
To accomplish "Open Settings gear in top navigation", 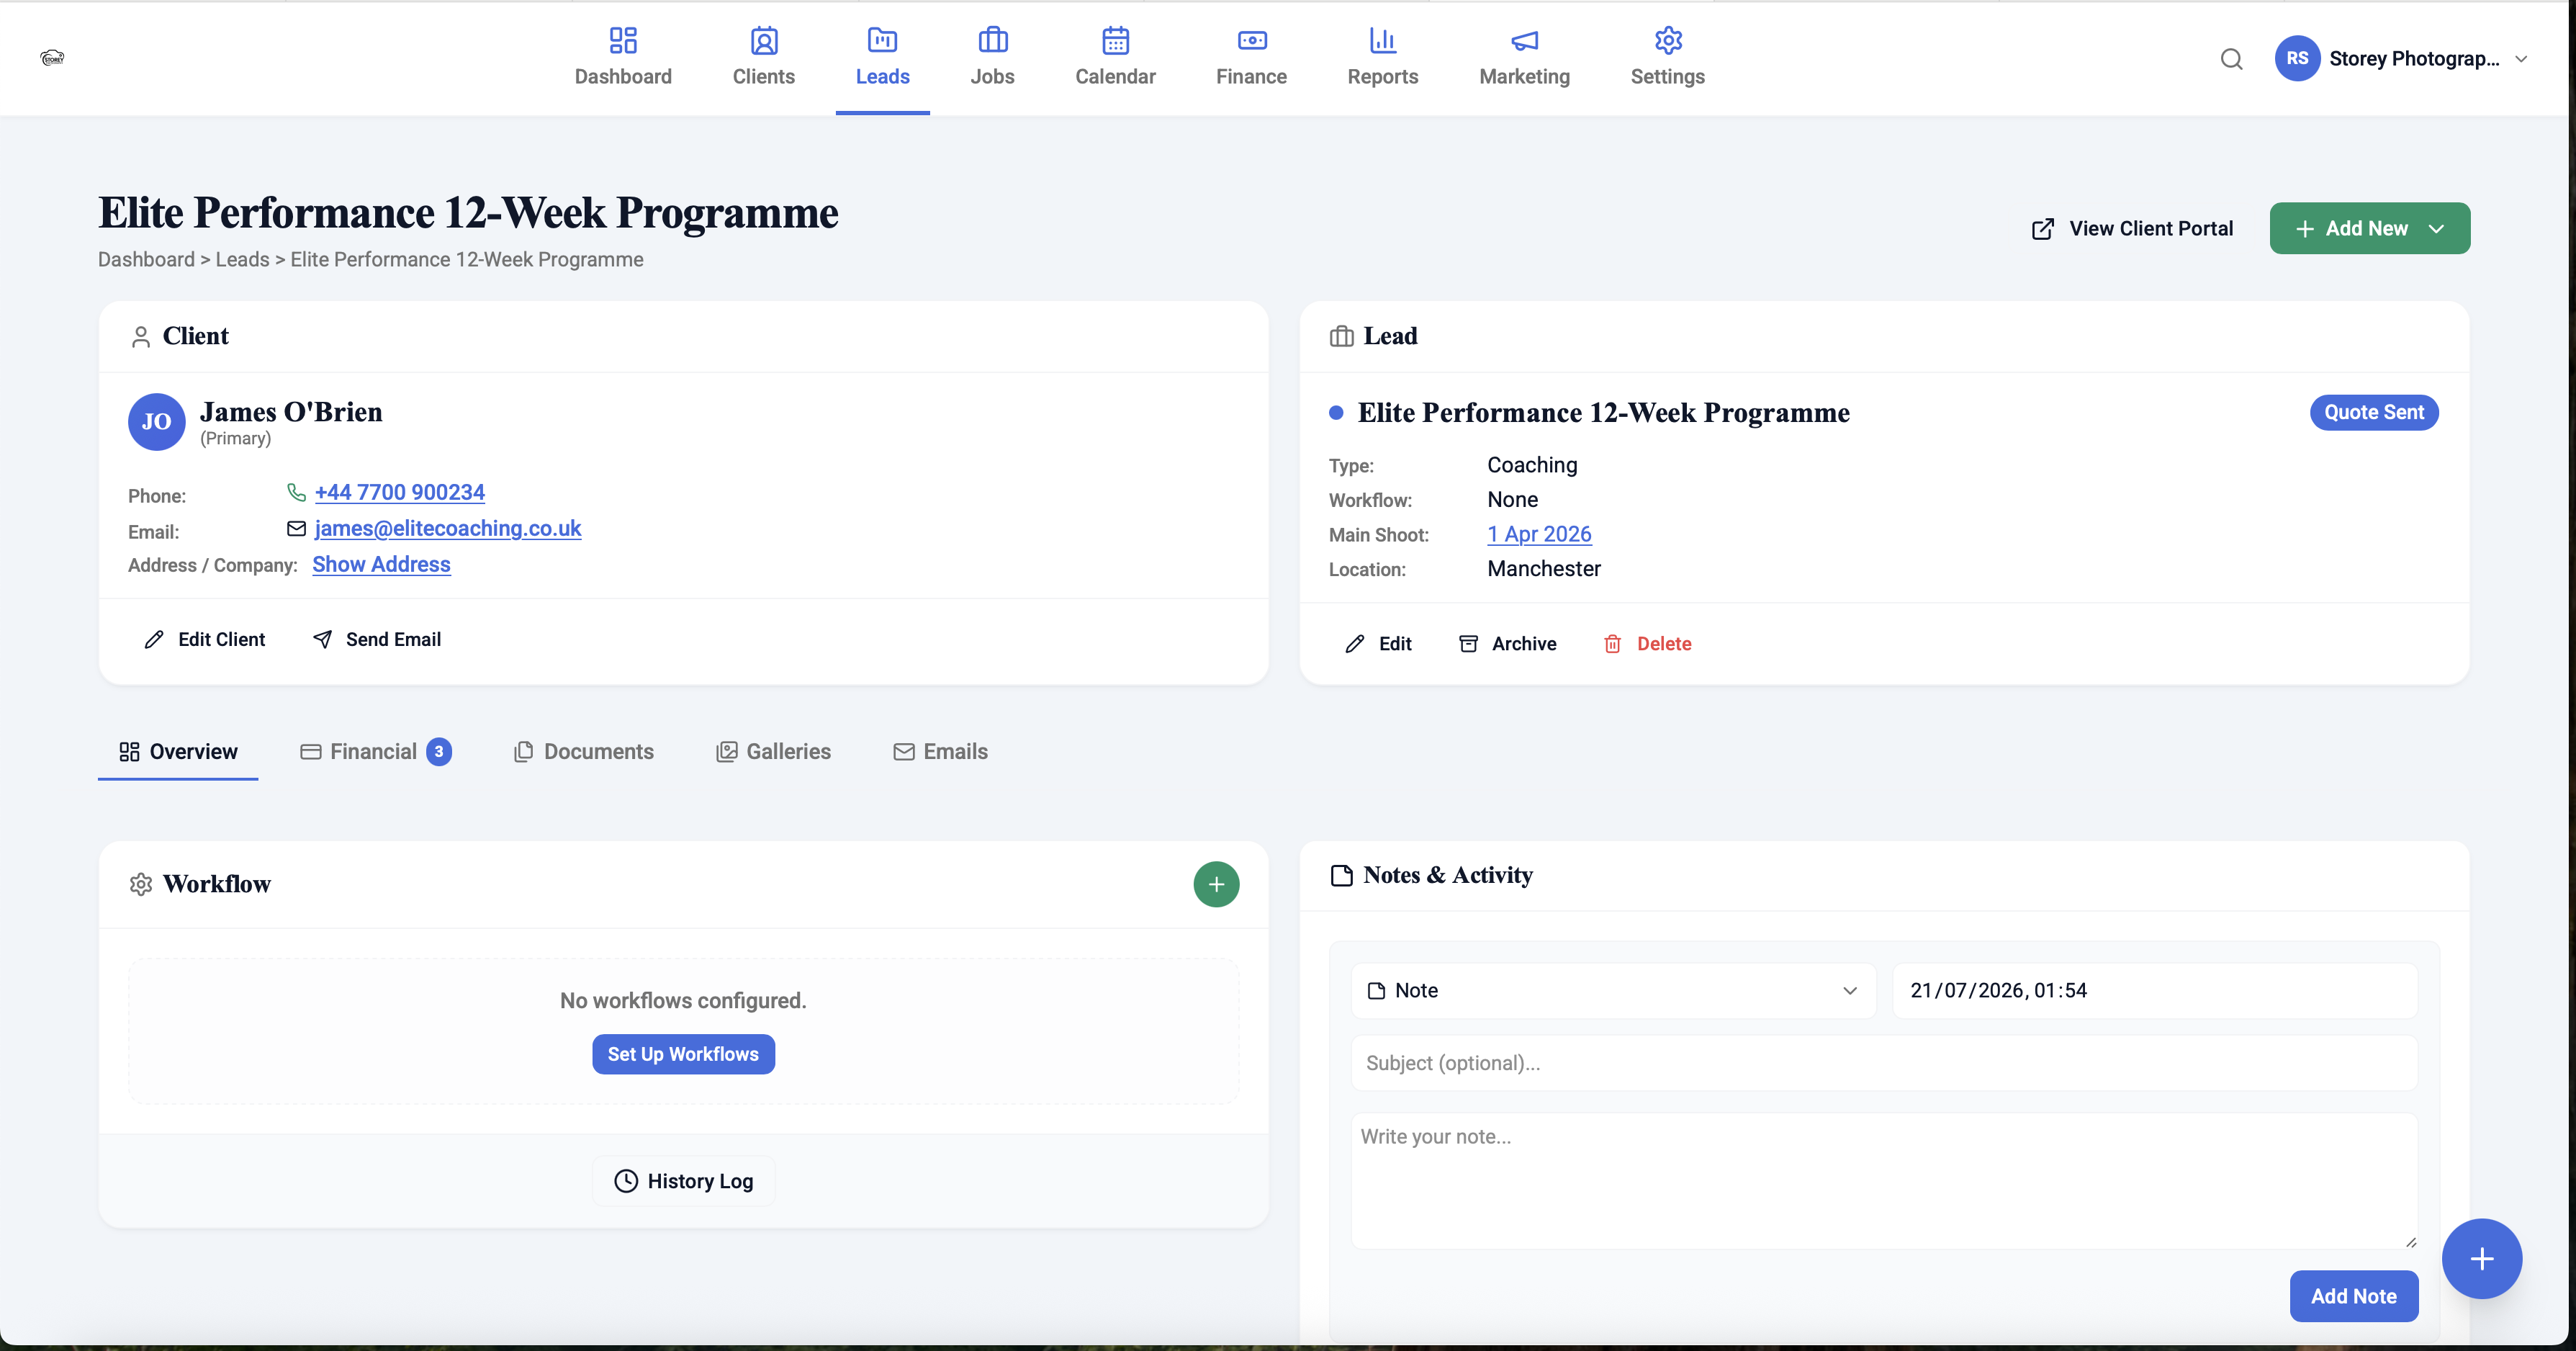I will pyautogui.click(x=1667, y=40).
